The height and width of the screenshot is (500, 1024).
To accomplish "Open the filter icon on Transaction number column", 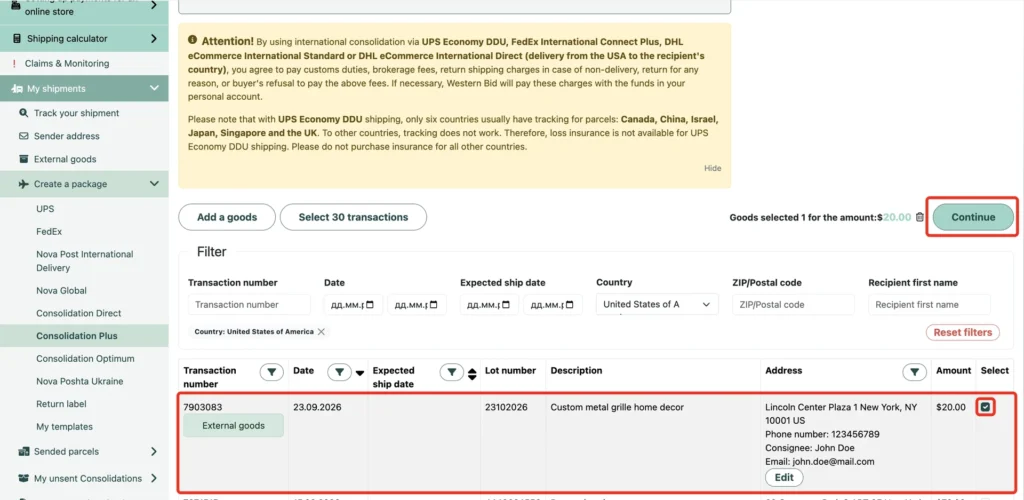I will tap(272, 372).
